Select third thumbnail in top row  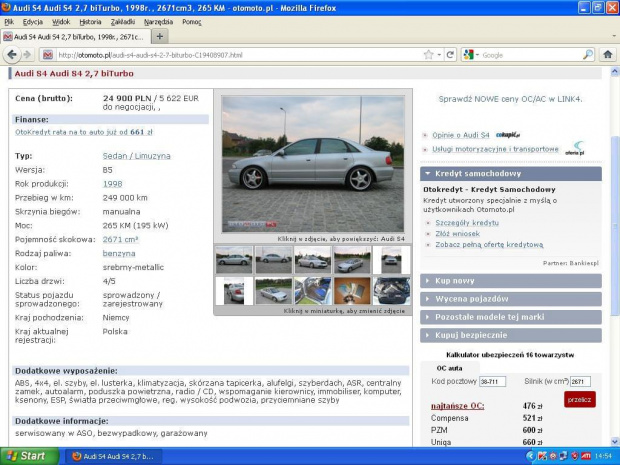pos(312,260)
